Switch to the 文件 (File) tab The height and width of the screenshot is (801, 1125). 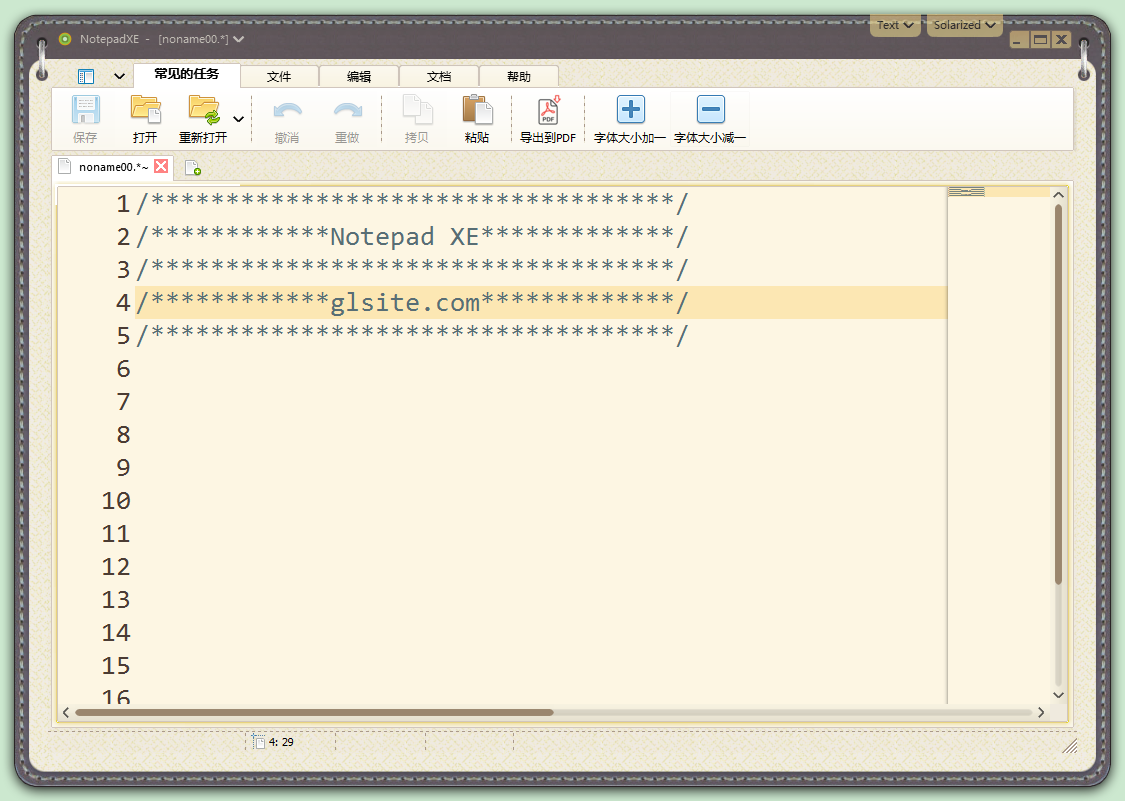(x=279, y=76)
